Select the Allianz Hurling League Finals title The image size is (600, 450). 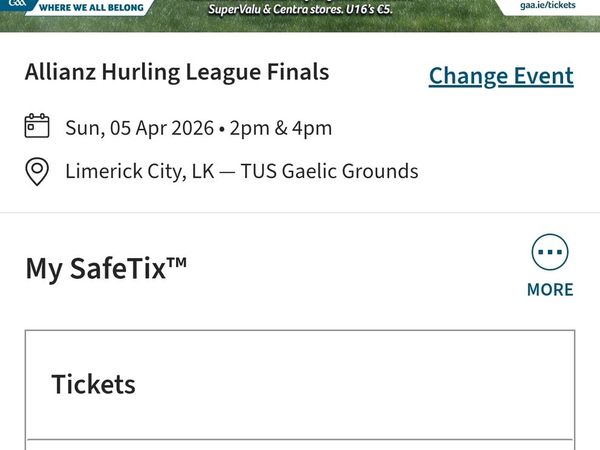pos(177,72)
